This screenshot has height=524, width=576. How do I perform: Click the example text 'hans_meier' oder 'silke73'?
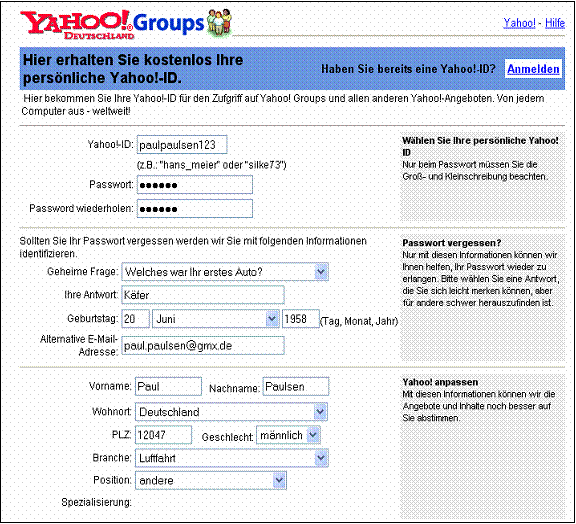211,165
